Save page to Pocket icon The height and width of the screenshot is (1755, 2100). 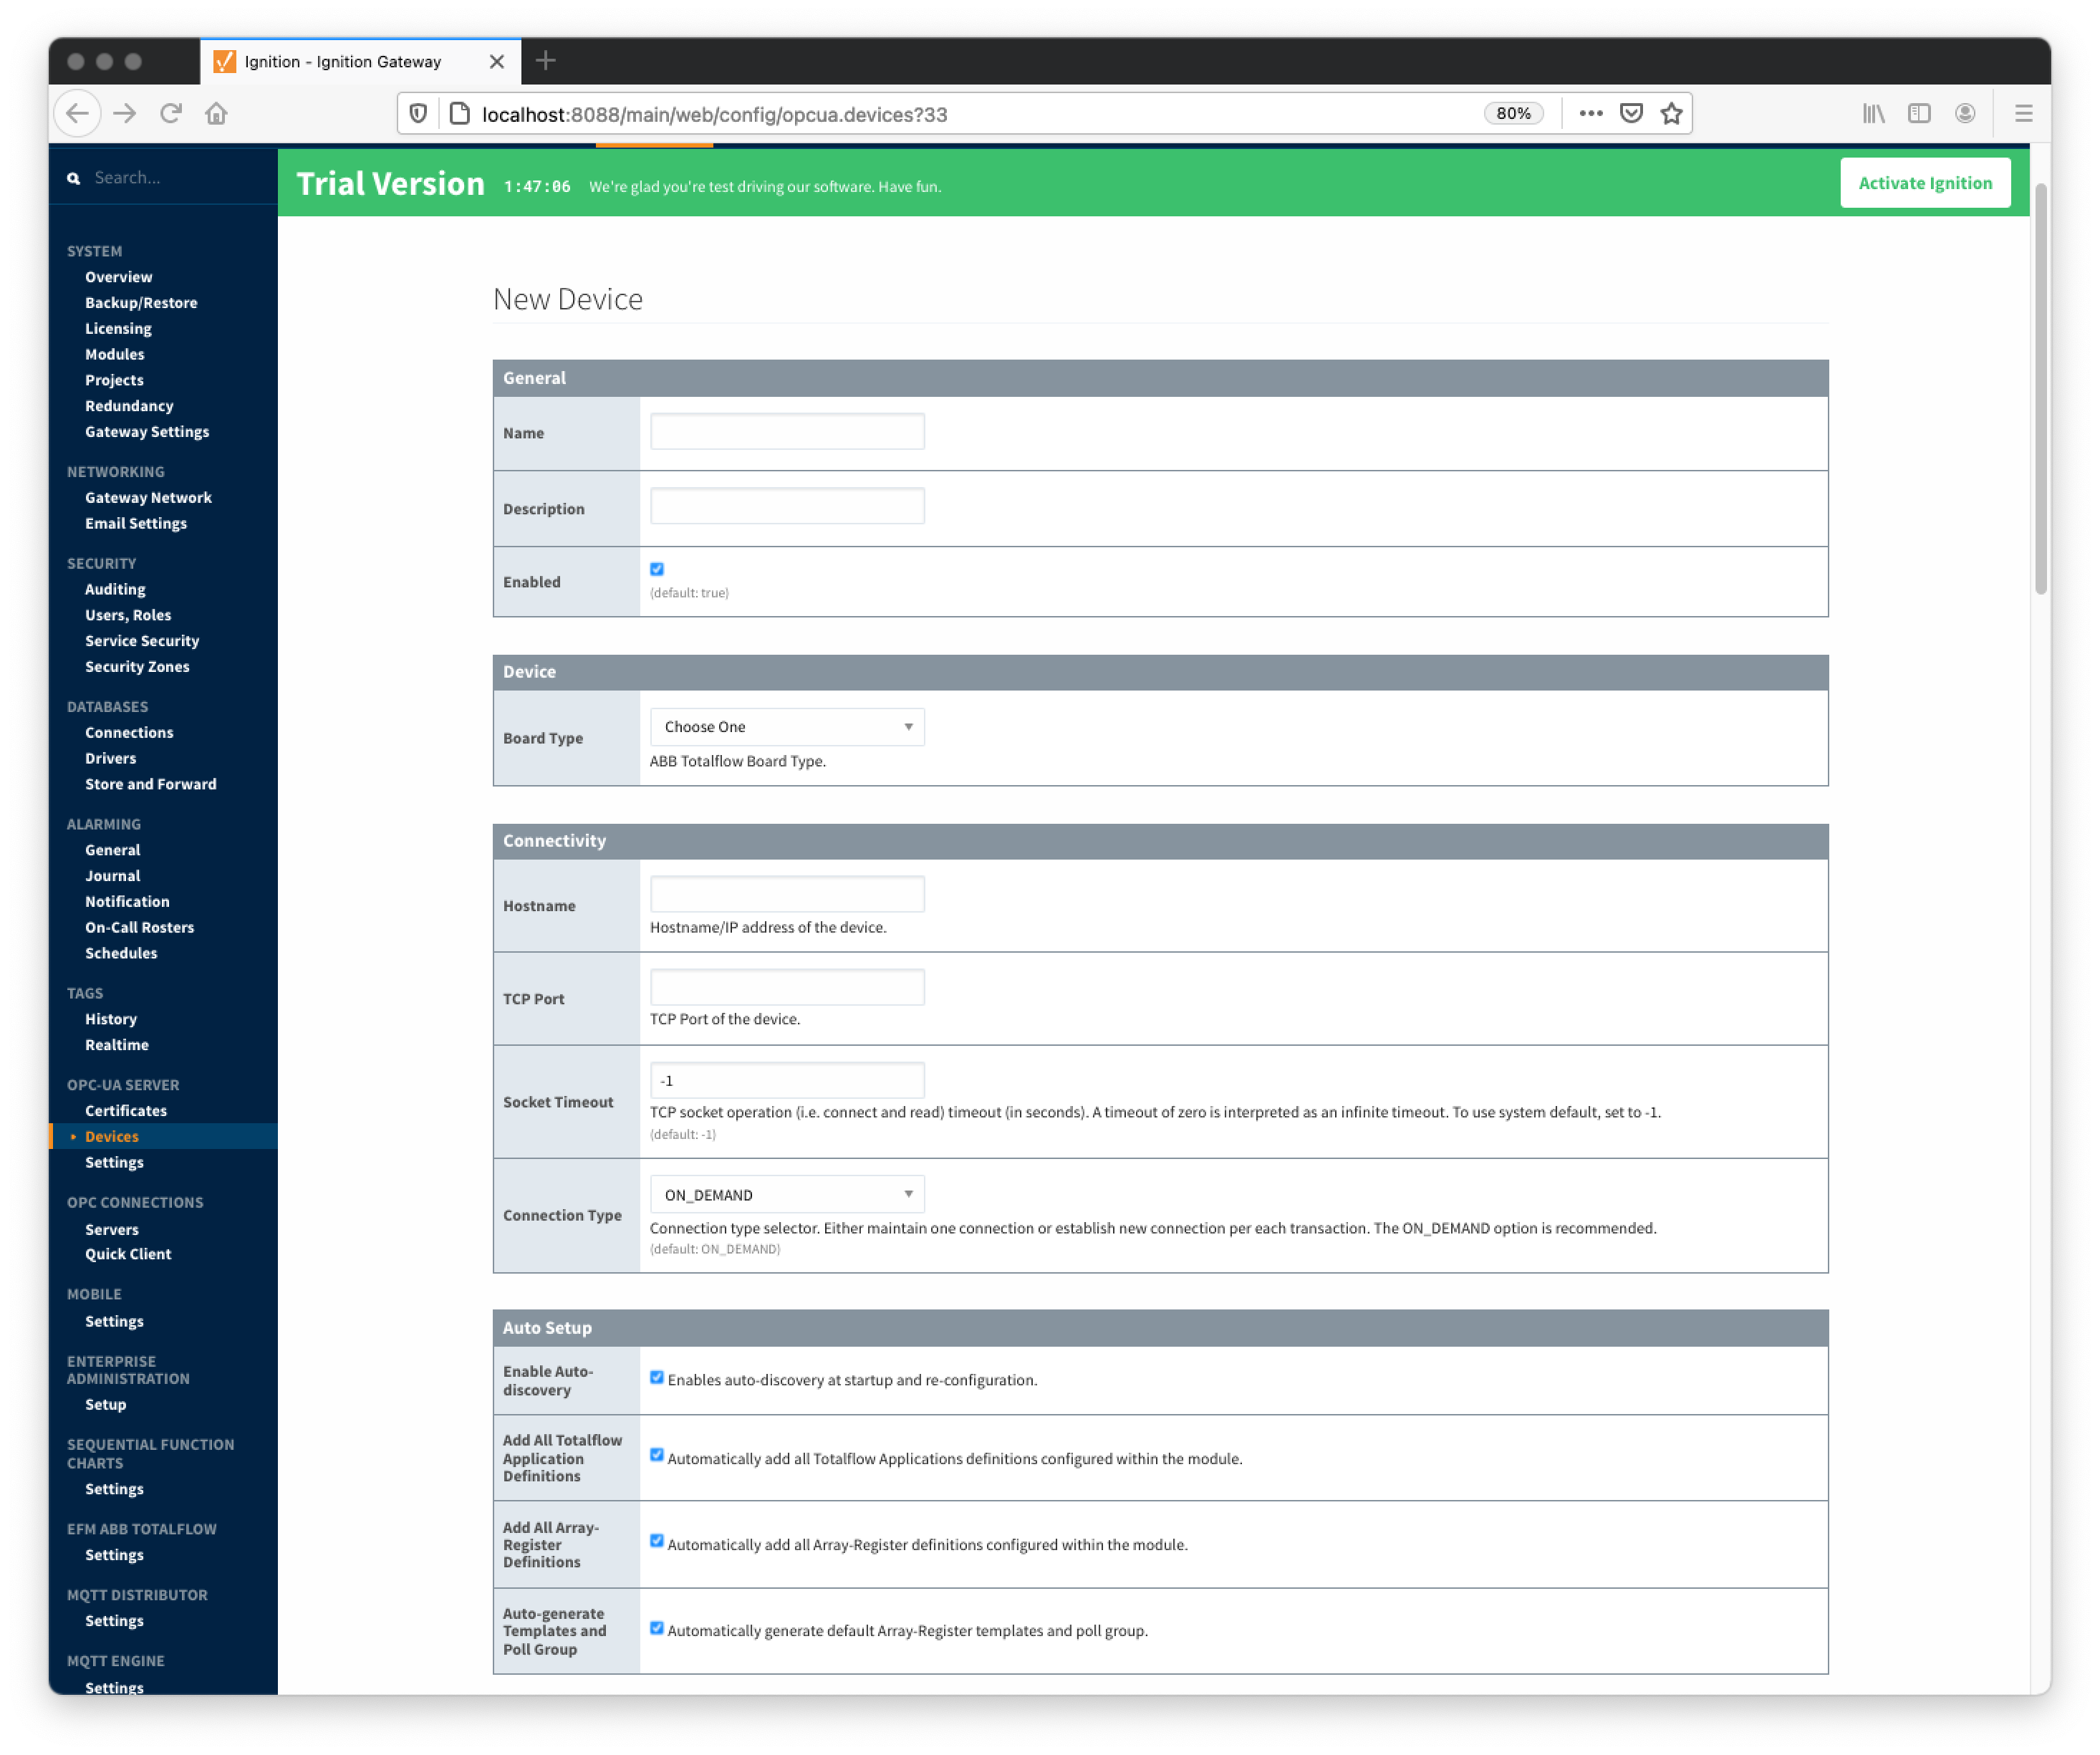click(x=1631, y=113)
